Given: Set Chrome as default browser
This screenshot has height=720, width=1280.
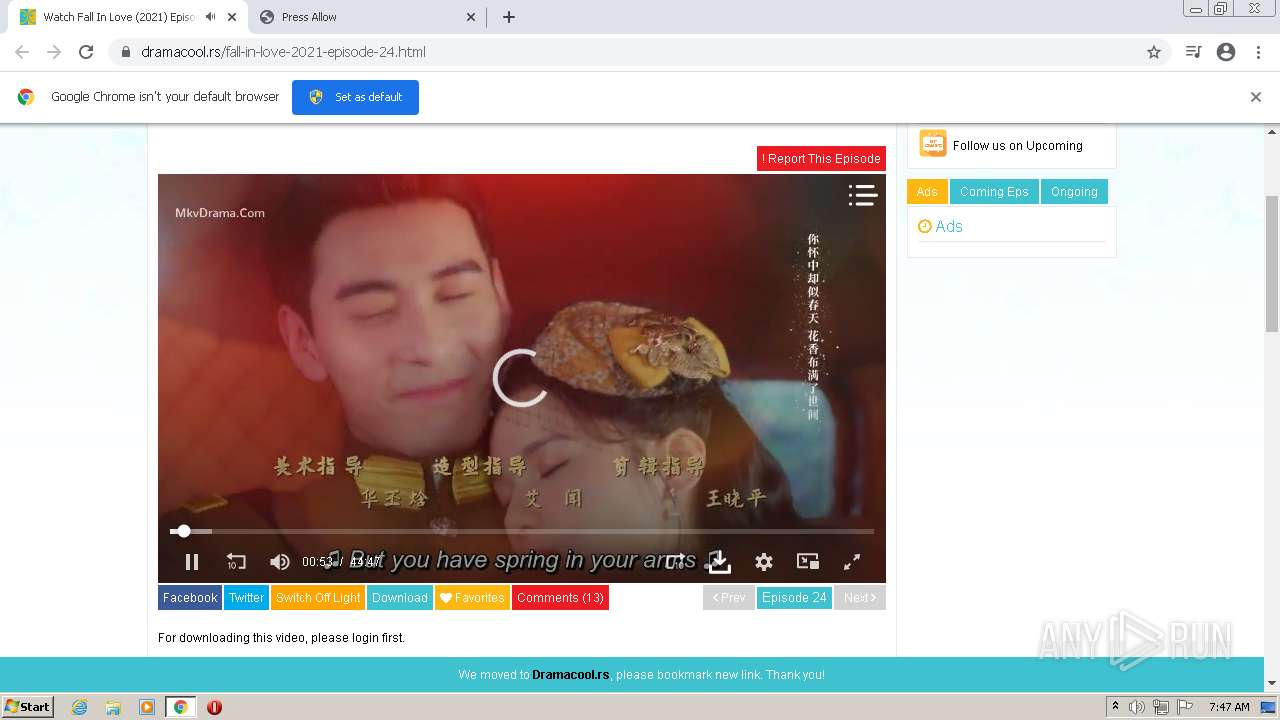Looking at the screenshot, I should 355,97.
